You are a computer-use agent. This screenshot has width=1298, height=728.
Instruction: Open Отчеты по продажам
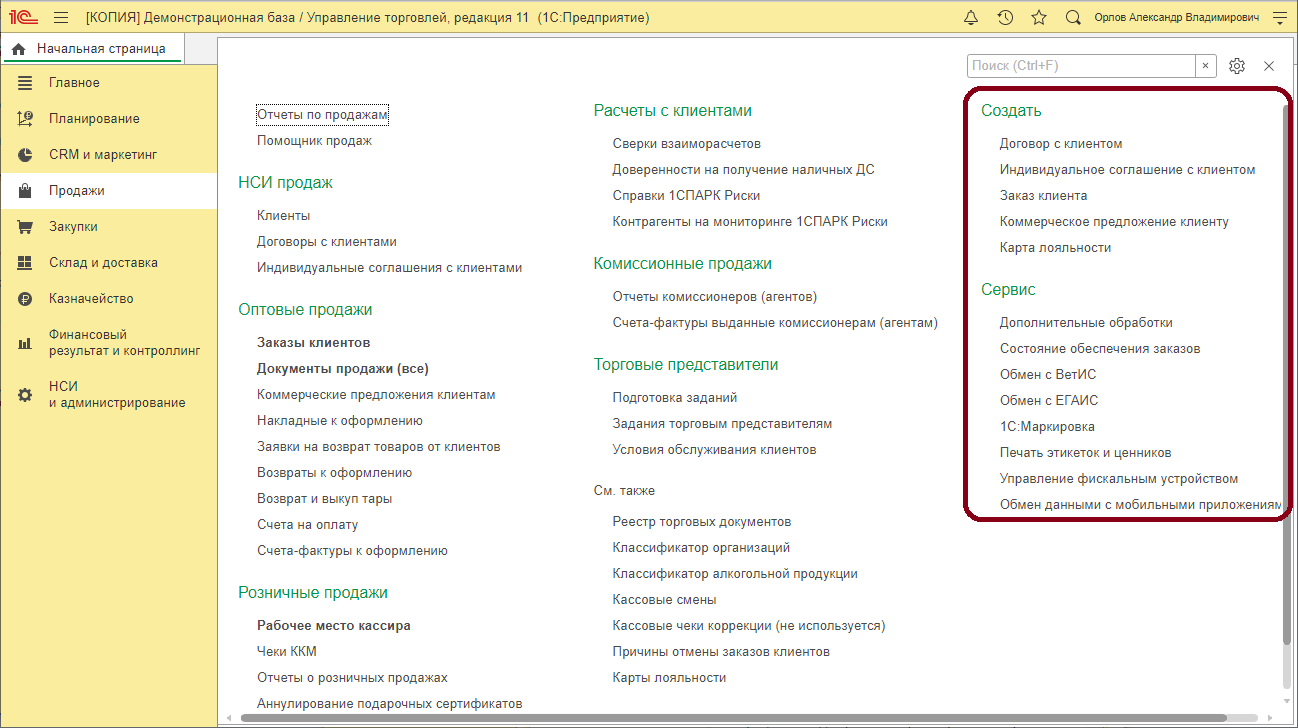coord(322,115)
